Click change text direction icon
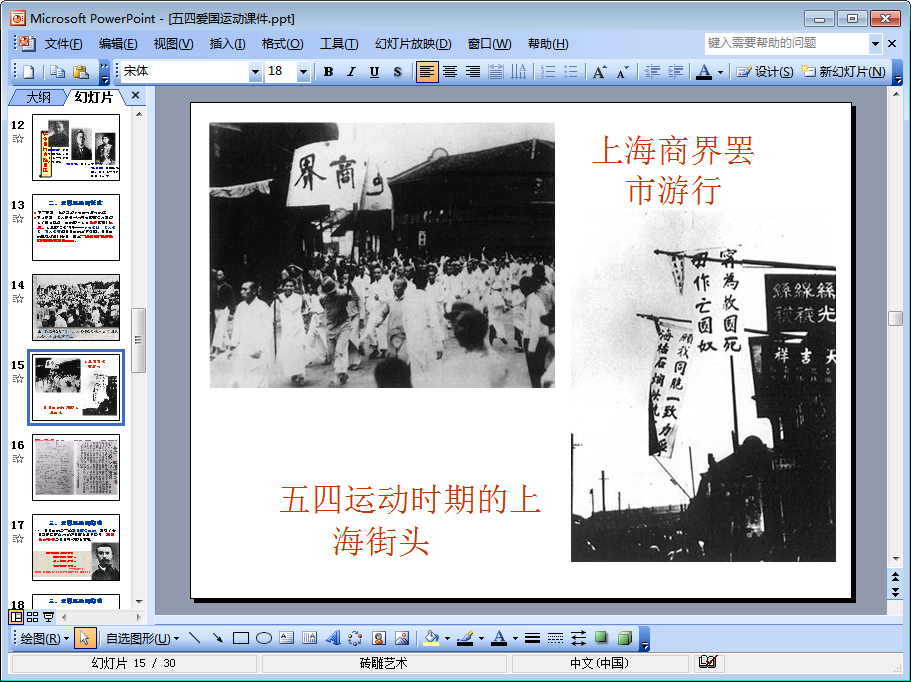Image resolution: width=911 pixels, height=682 pixels. click(x=518, y=72)
